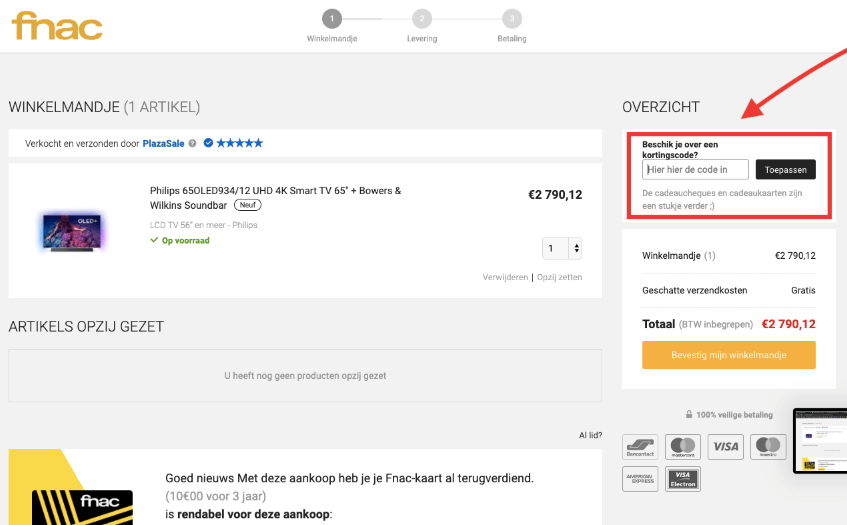Focus the kortingscode input field
Image resolution: width=847 pixels, height=525 pixels.
(x=695, y=170)
